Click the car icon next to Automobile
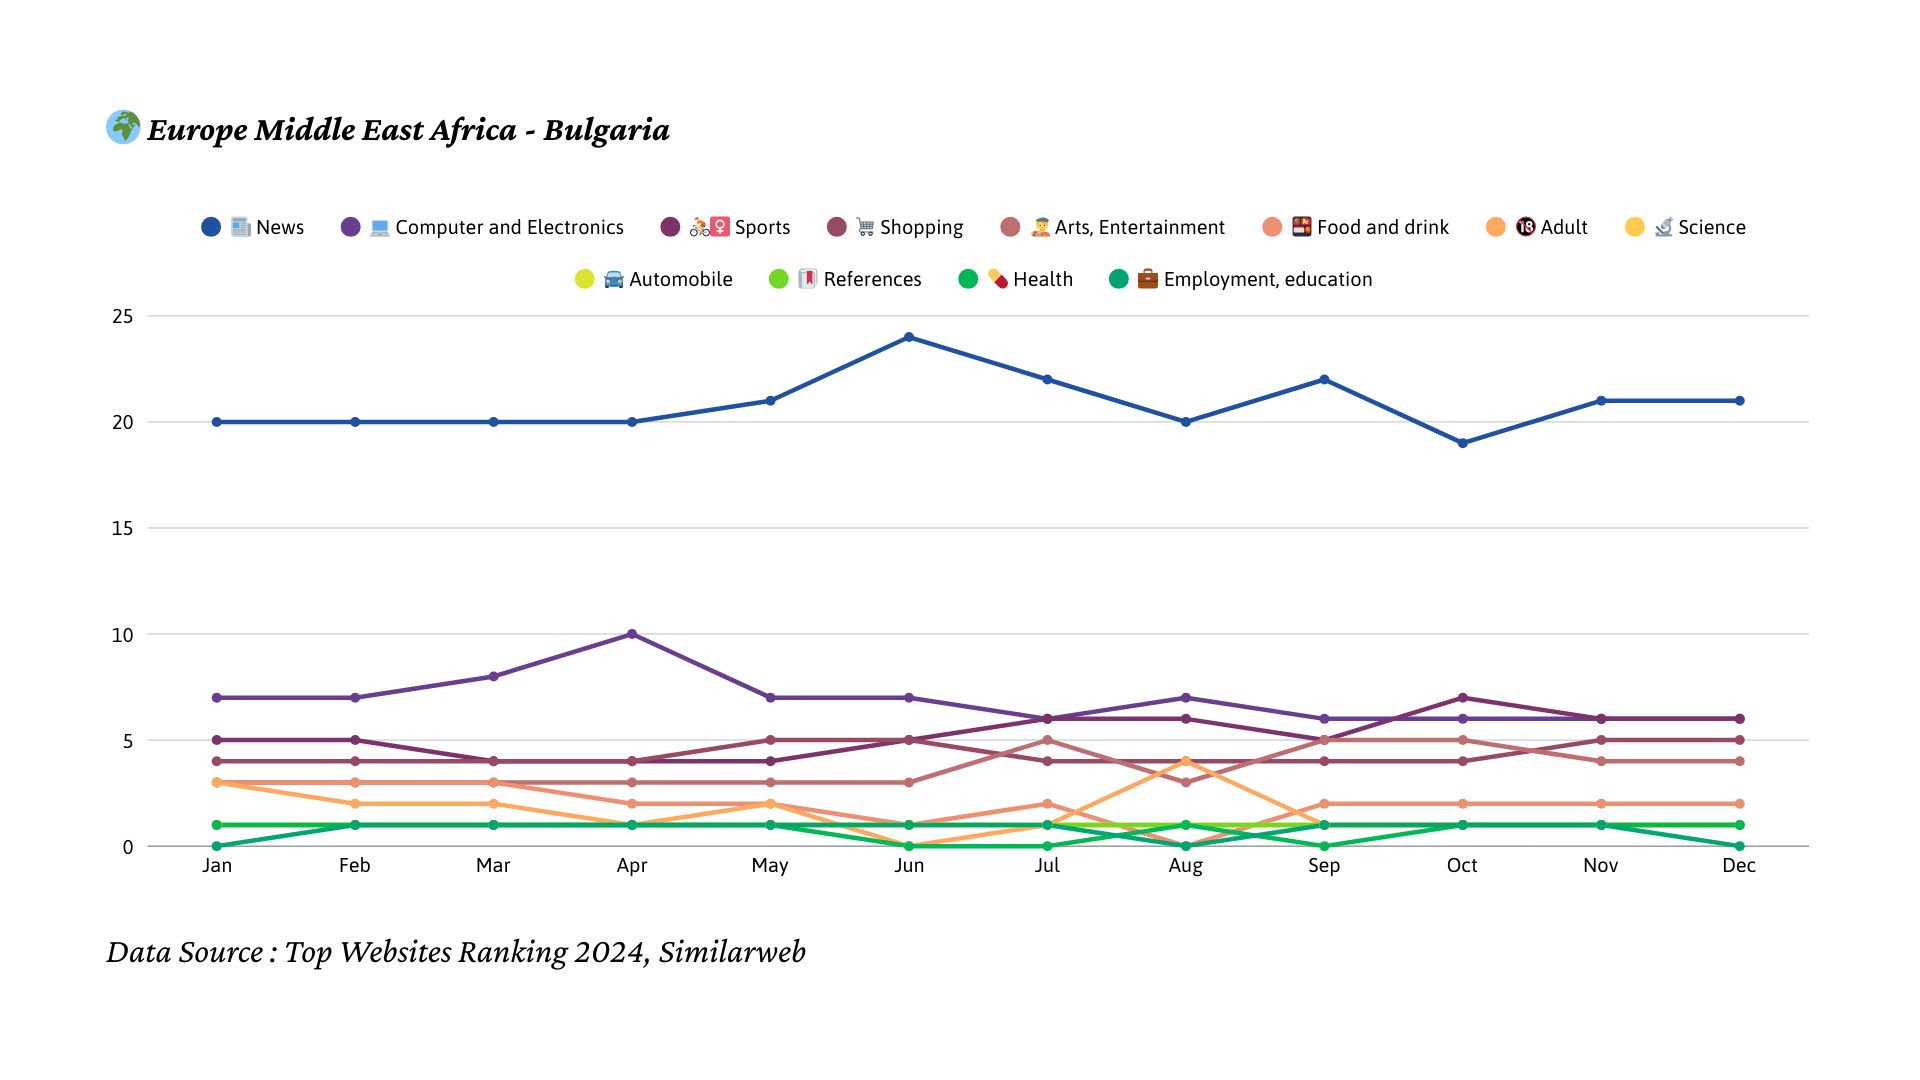Screen dimensions: 1920x1080 point(614,279)
